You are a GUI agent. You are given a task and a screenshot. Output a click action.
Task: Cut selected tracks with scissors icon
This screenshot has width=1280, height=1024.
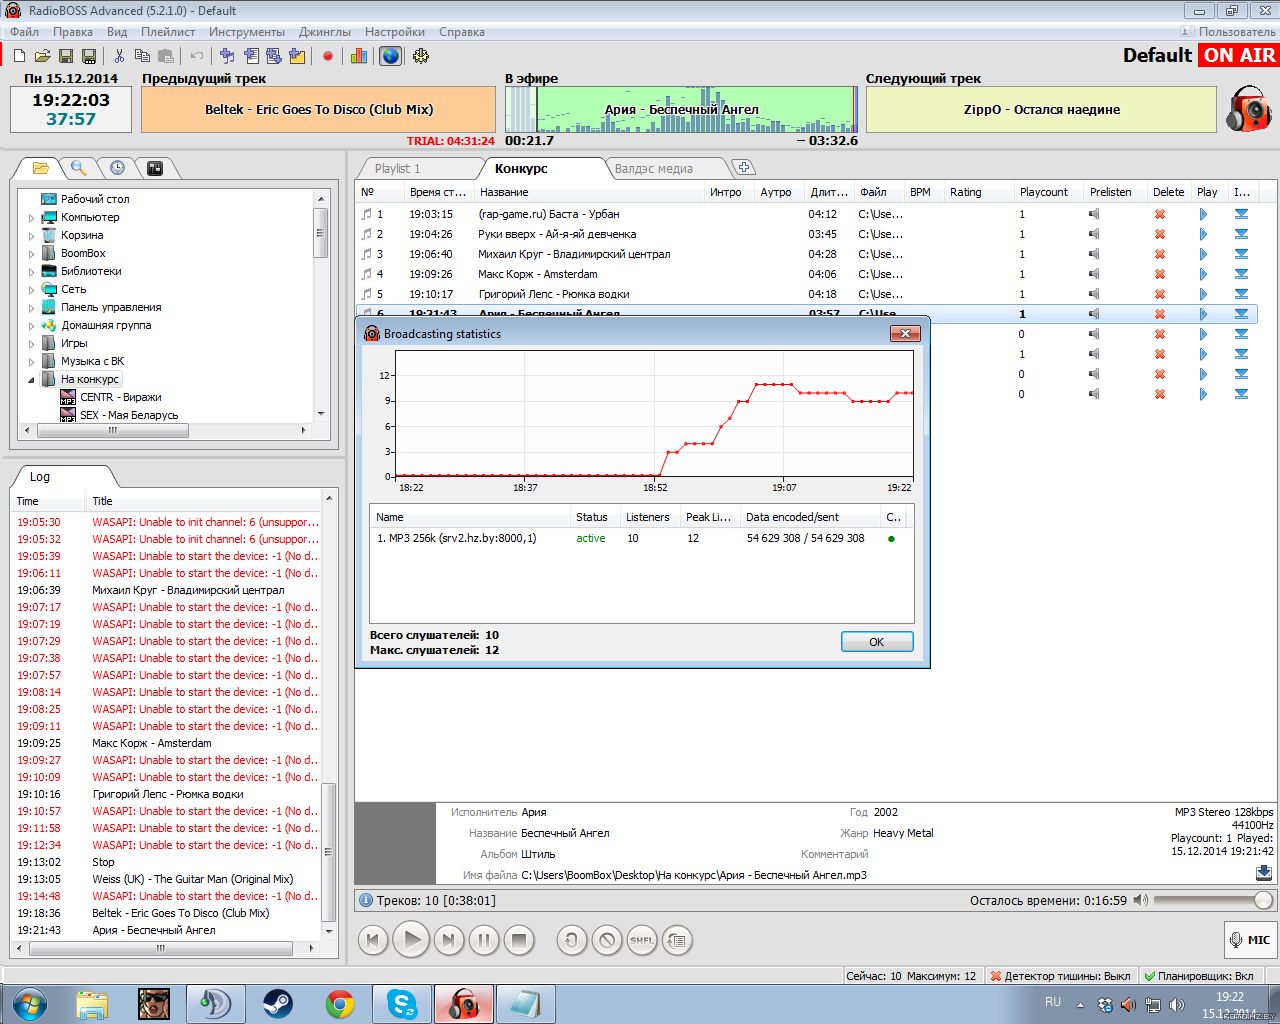pyautogui.click(x=119, y=56)
